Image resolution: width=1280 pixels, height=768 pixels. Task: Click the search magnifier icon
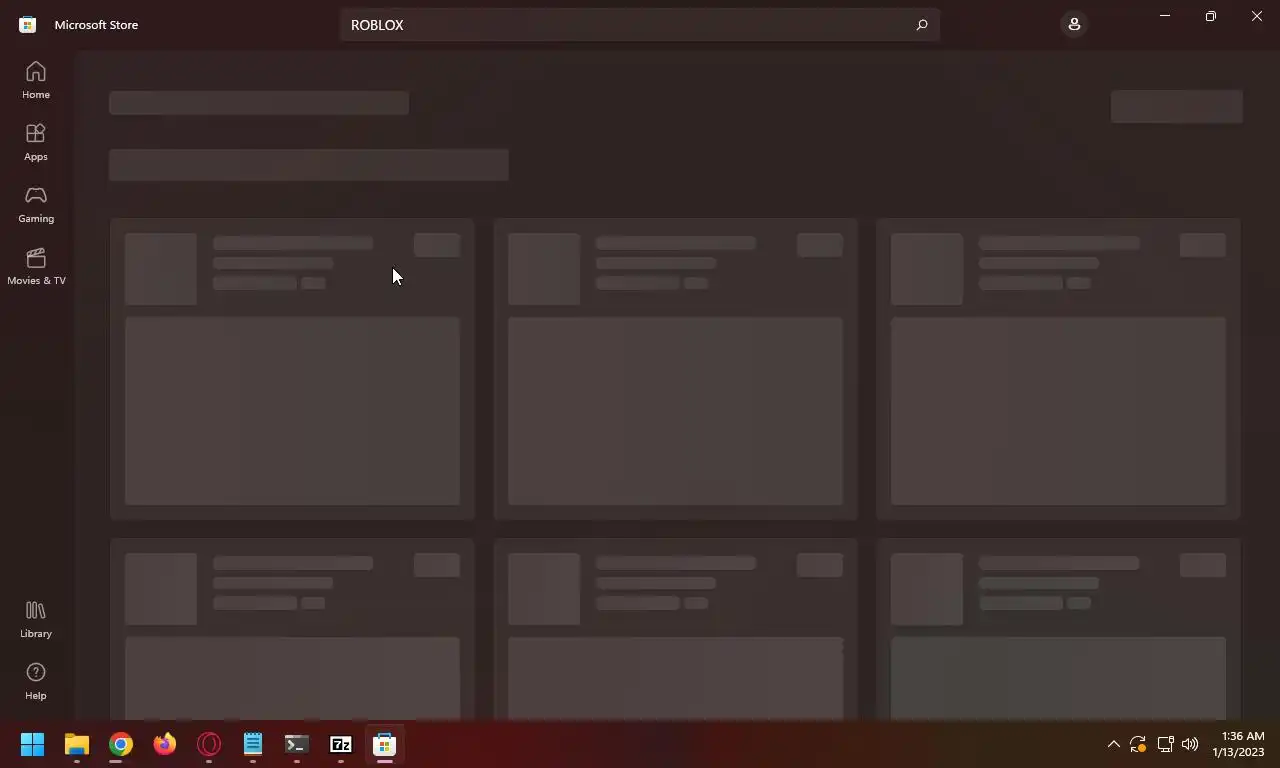(922, 25)
